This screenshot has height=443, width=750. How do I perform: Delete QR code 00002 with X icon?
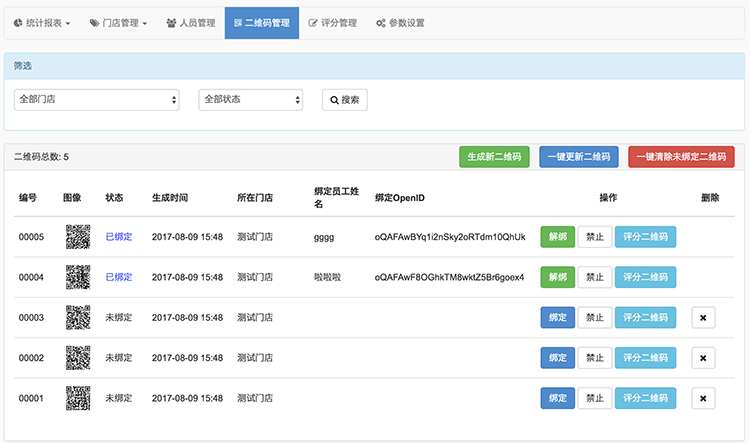point(703,358)
